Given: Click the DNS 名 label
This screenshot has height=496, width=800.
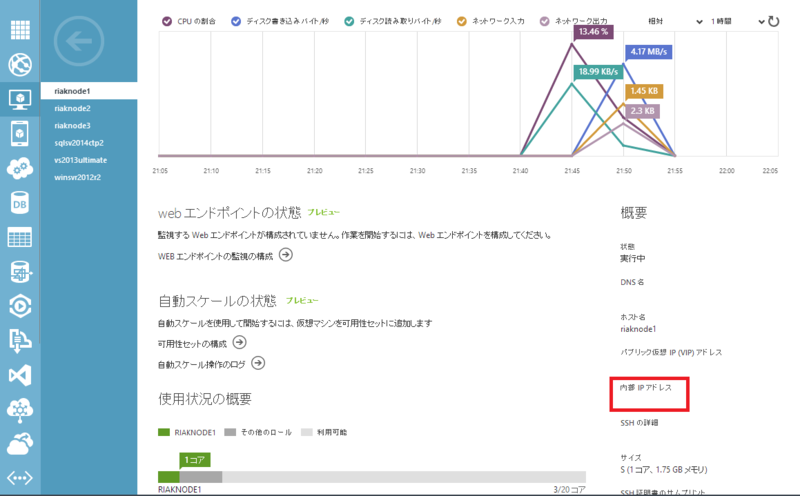Looking at the screenshot, I should (632, 282).
